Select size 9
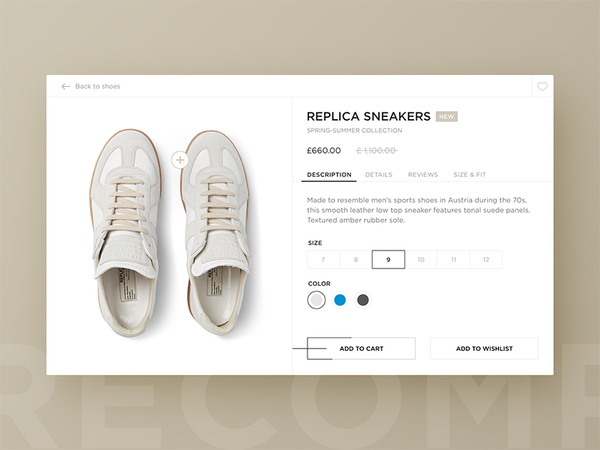 point(388,259)
